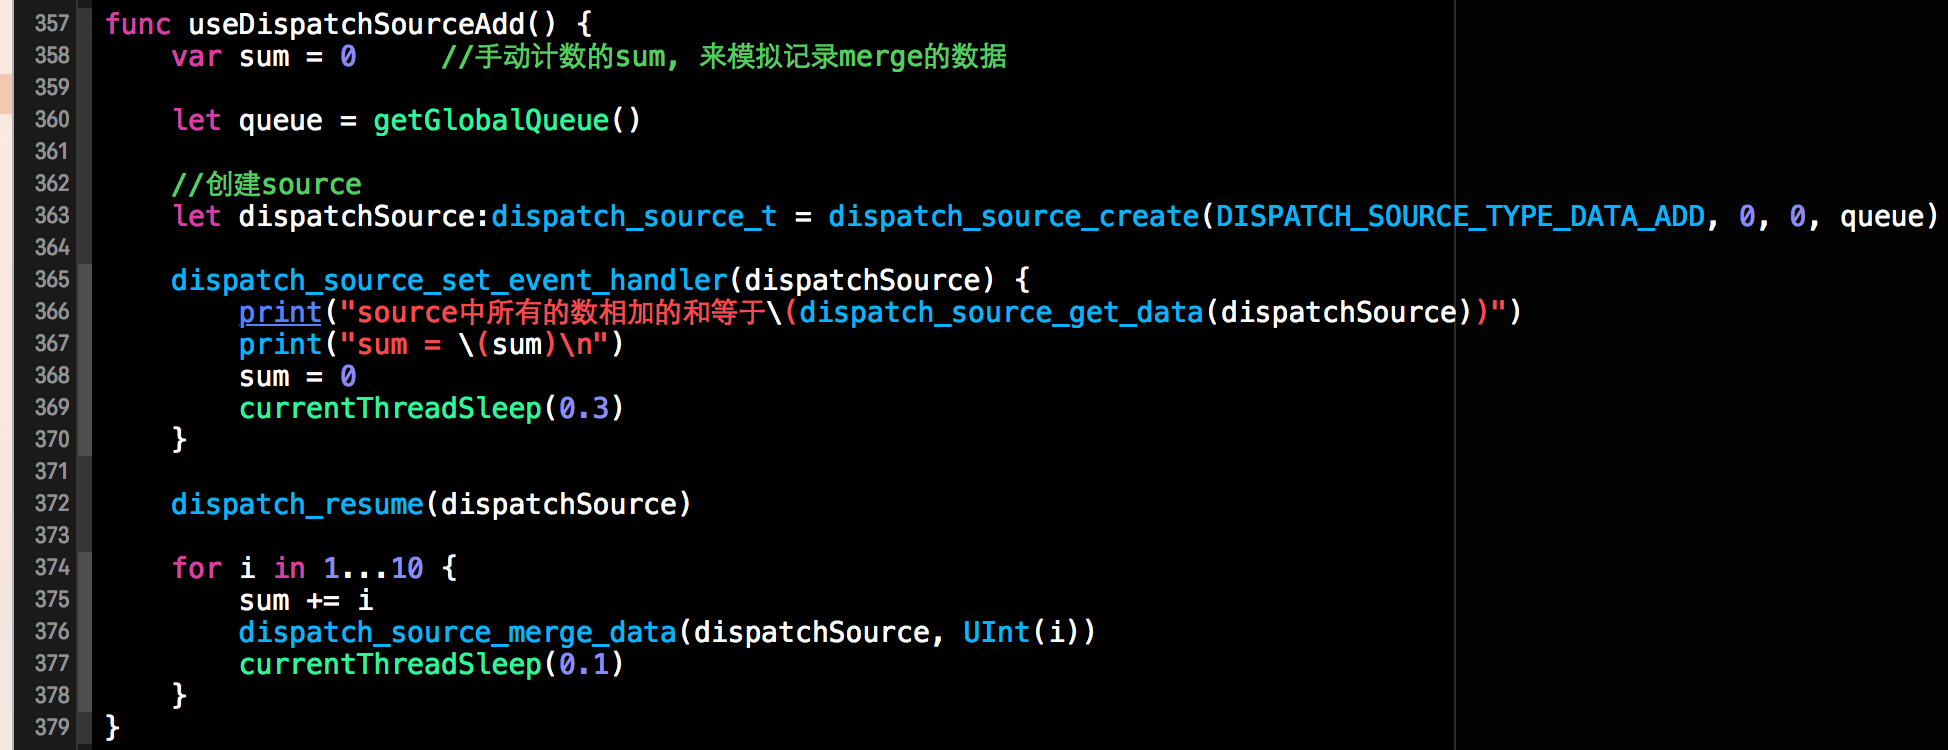
Task: Click the dispatch_source_t type annotation
Action: click(x=633, y=216)
